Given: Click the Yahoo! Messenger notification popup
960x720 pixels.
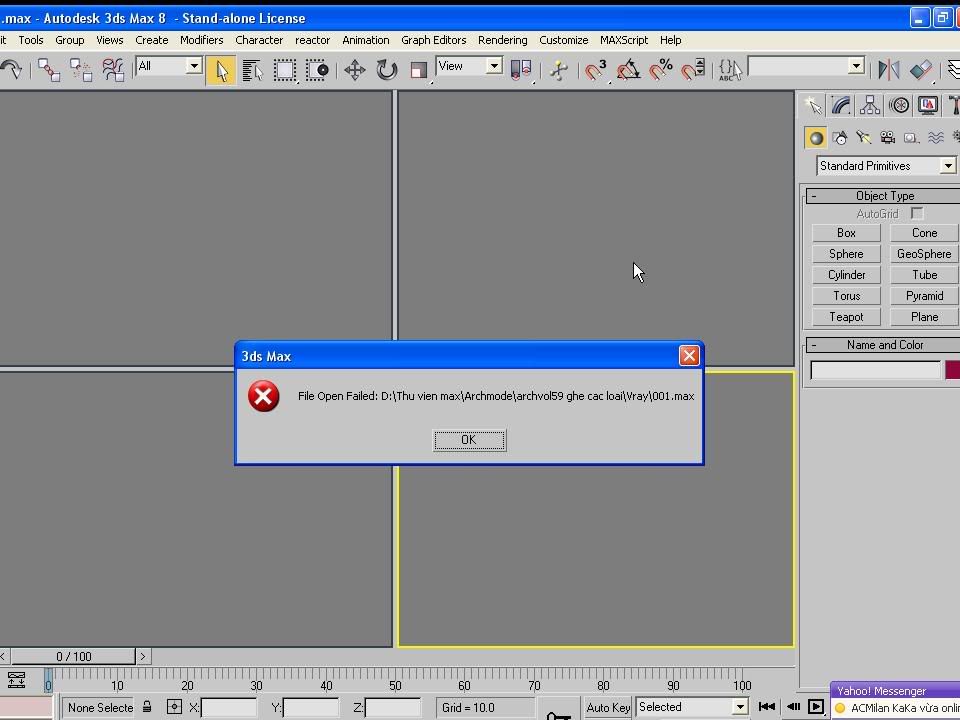Looking at the screenshot, I should (895, 700).
